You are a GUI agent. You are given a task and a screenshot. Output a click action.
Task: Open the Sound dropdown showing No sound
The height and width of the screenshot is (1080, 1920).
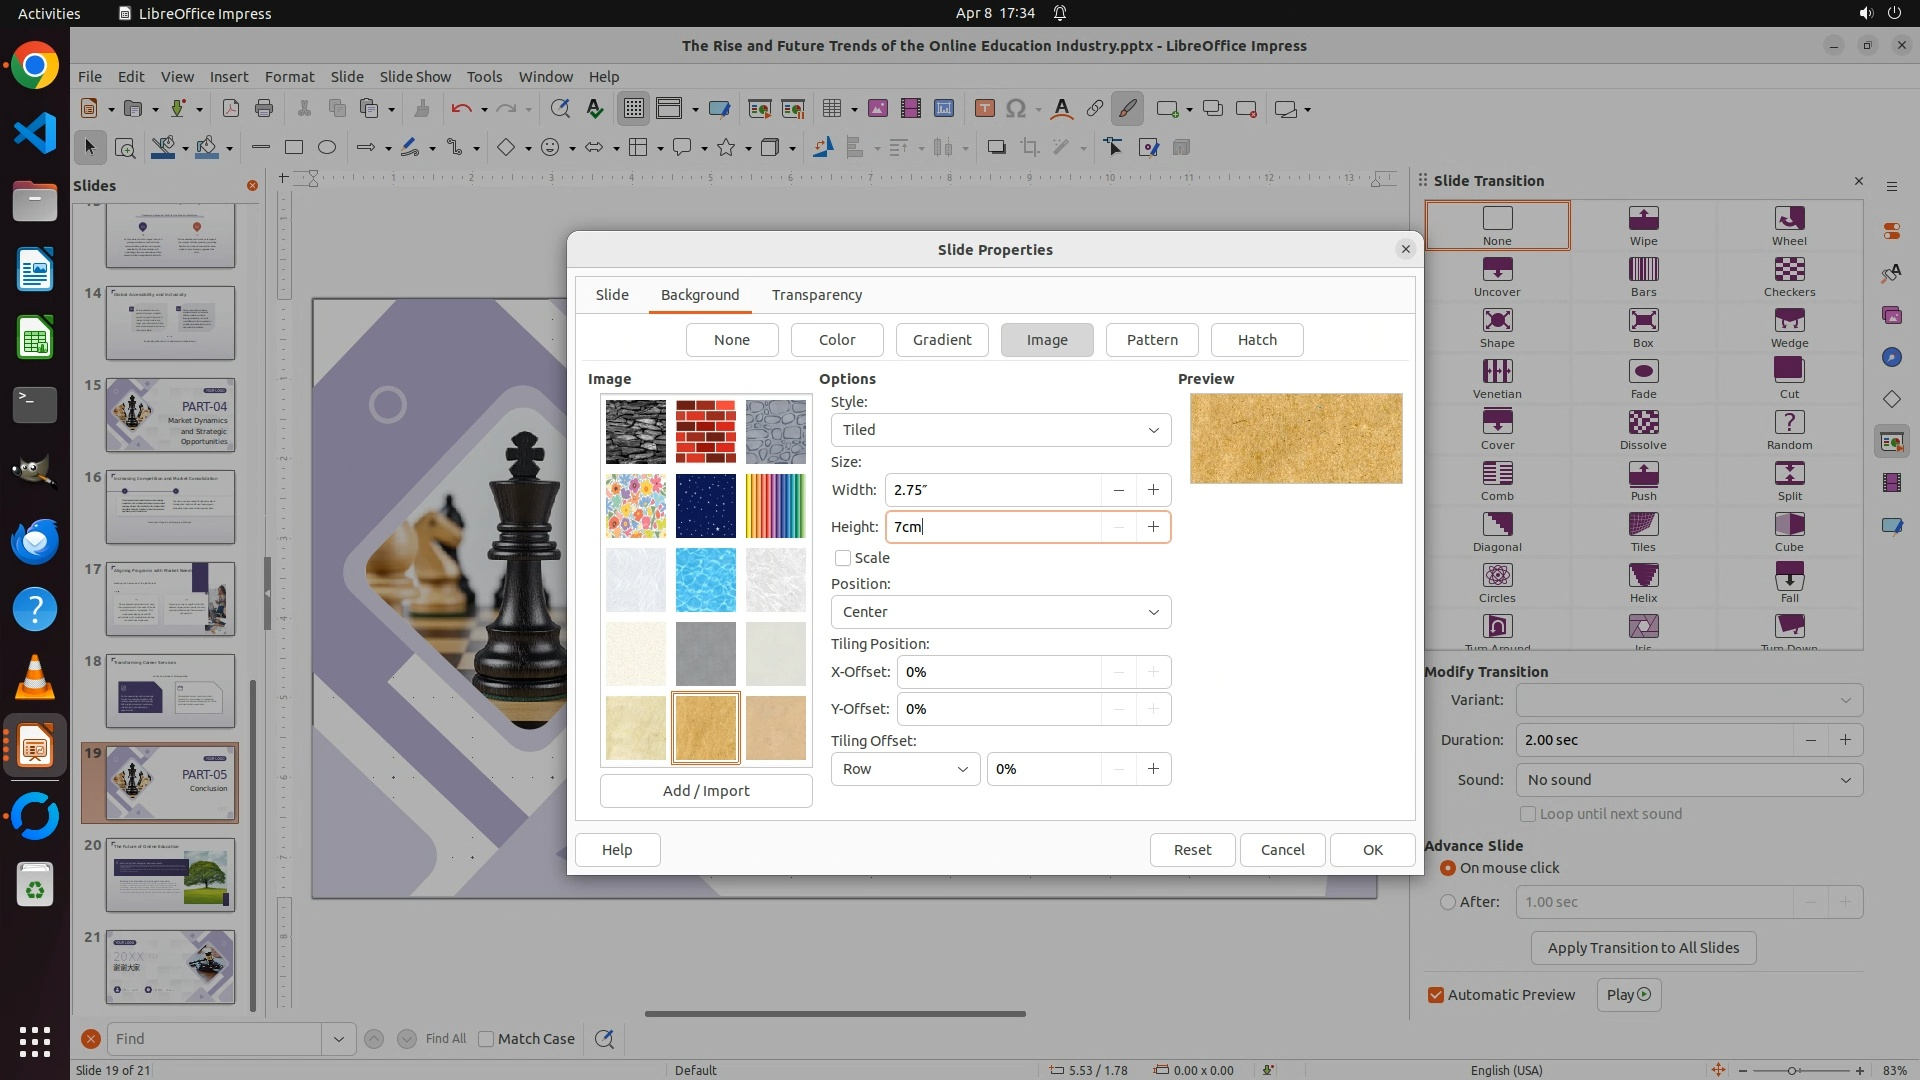coord(1688,780)
